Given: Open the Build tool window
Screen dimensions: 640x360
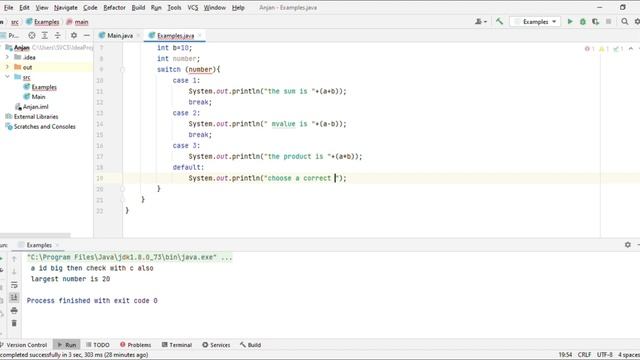Looking at the screenshot, I should tap(250, 345).
